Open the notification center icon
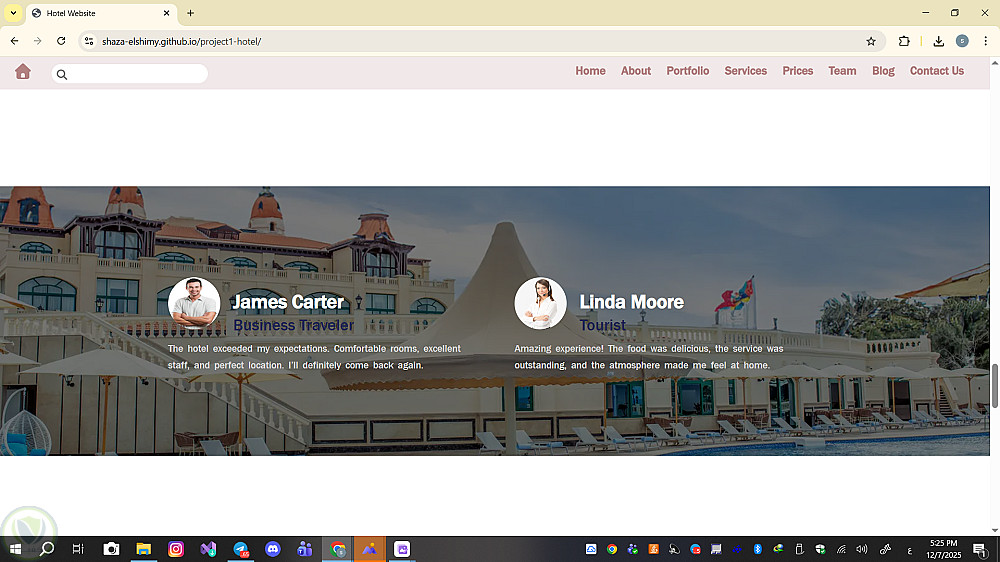 980,549
